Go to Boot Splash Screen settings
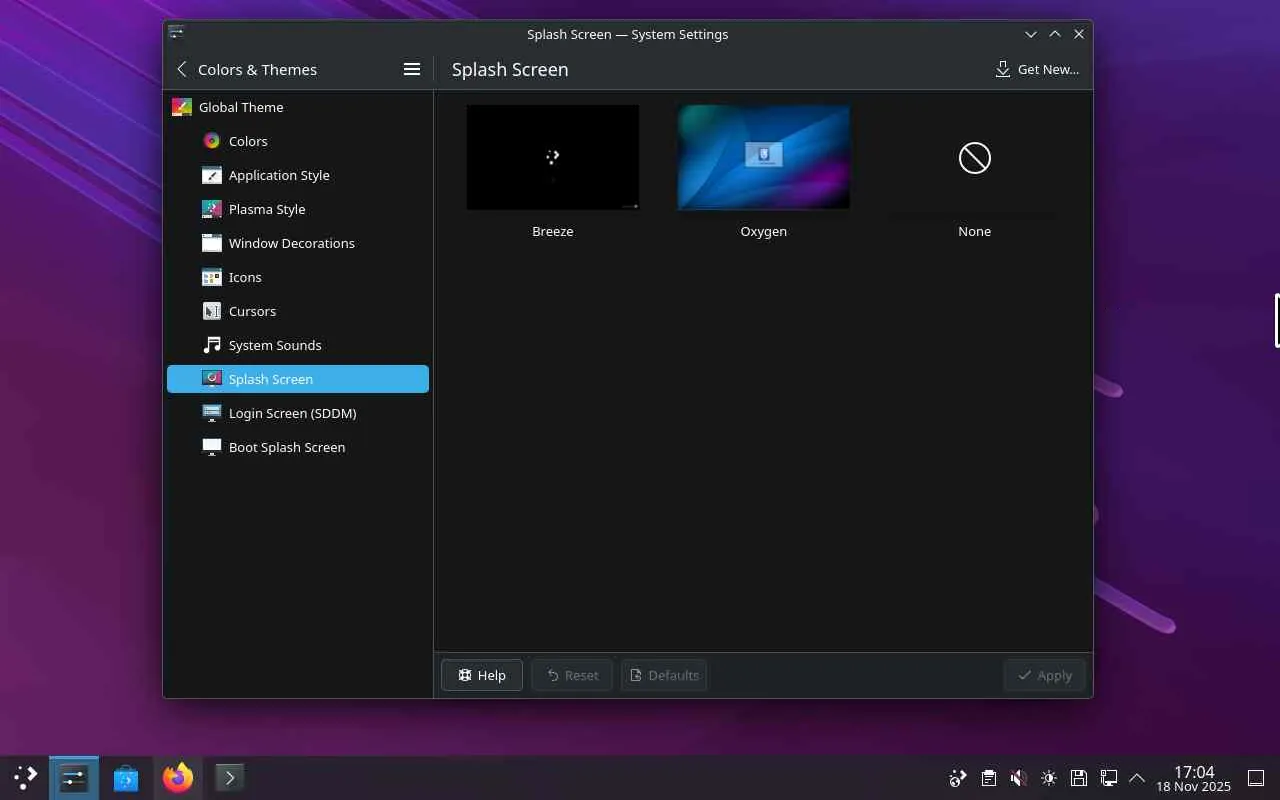 (x=298, y=447)
